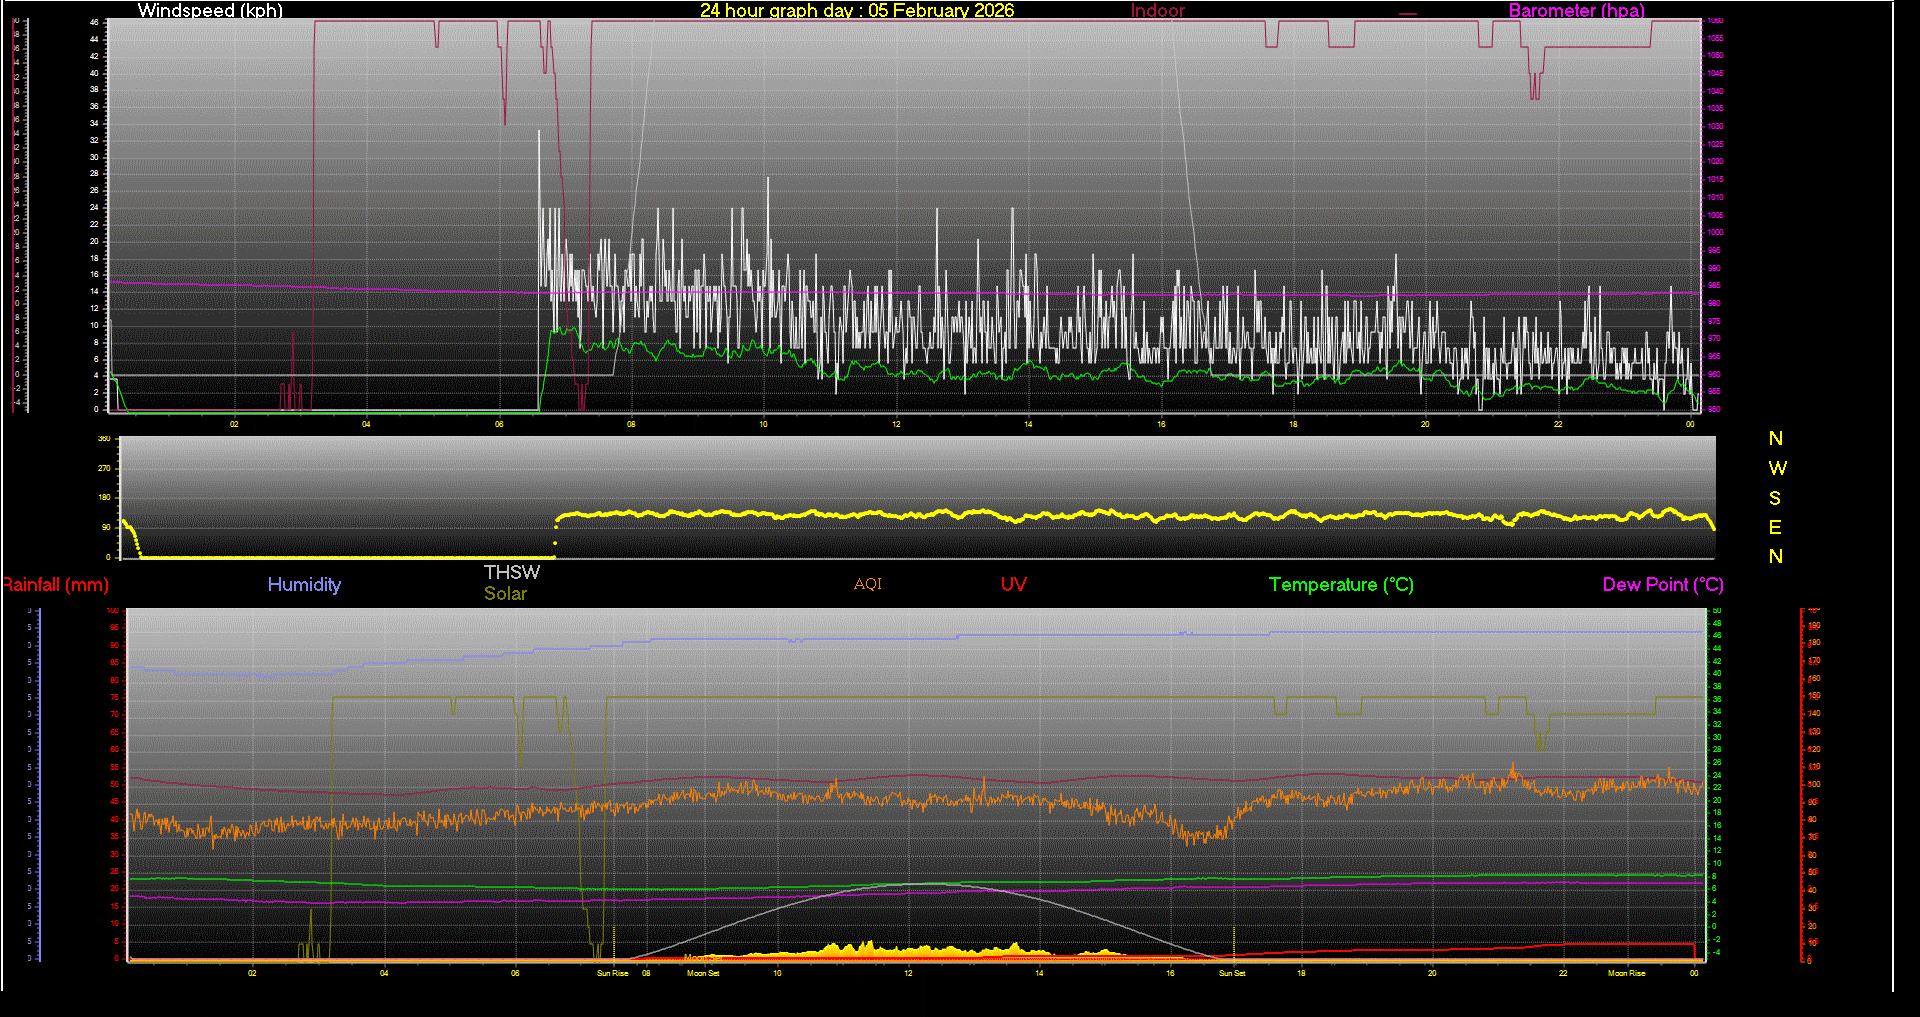Click the Windspeed (kph) legend label
Screen dimensions: 1920x1017
click(x=210, y=11)
